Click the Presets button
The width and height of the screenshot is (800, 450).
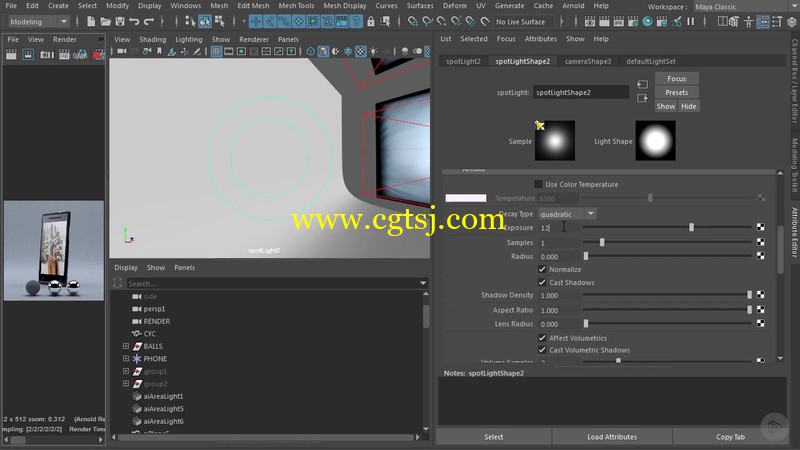pos(677,92)
